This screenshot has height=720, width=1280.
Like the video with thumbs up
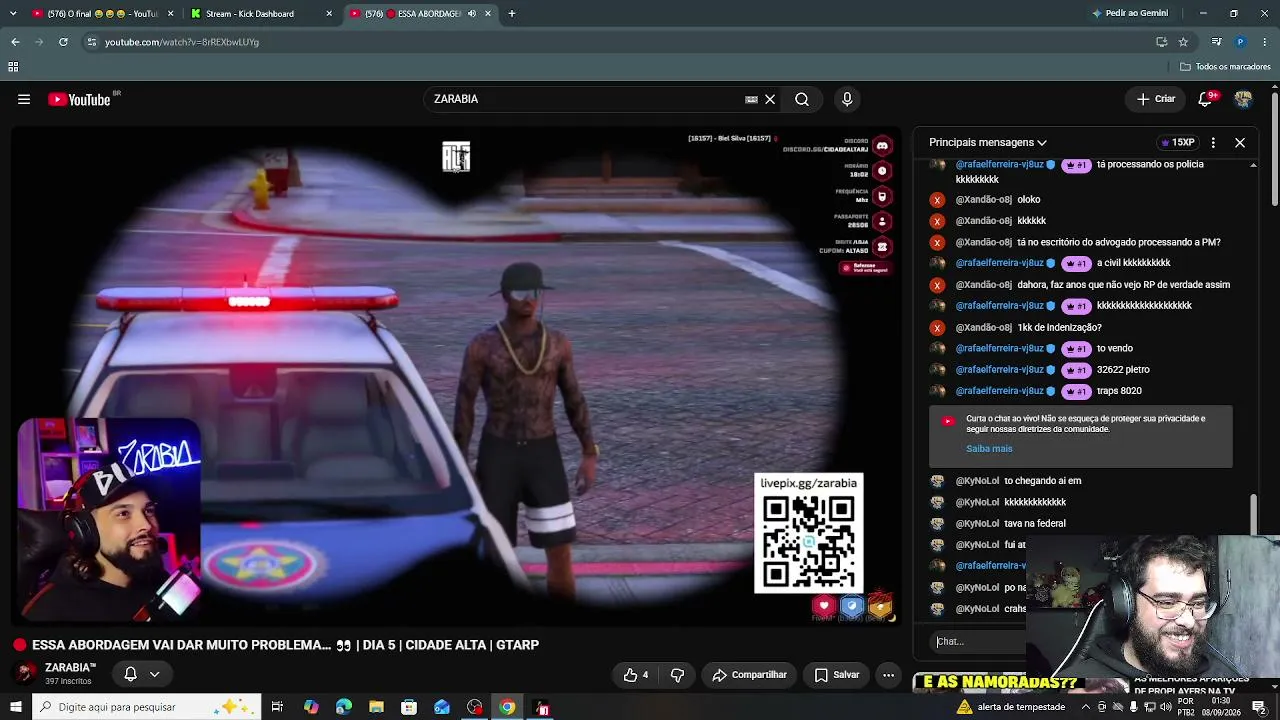636,675
